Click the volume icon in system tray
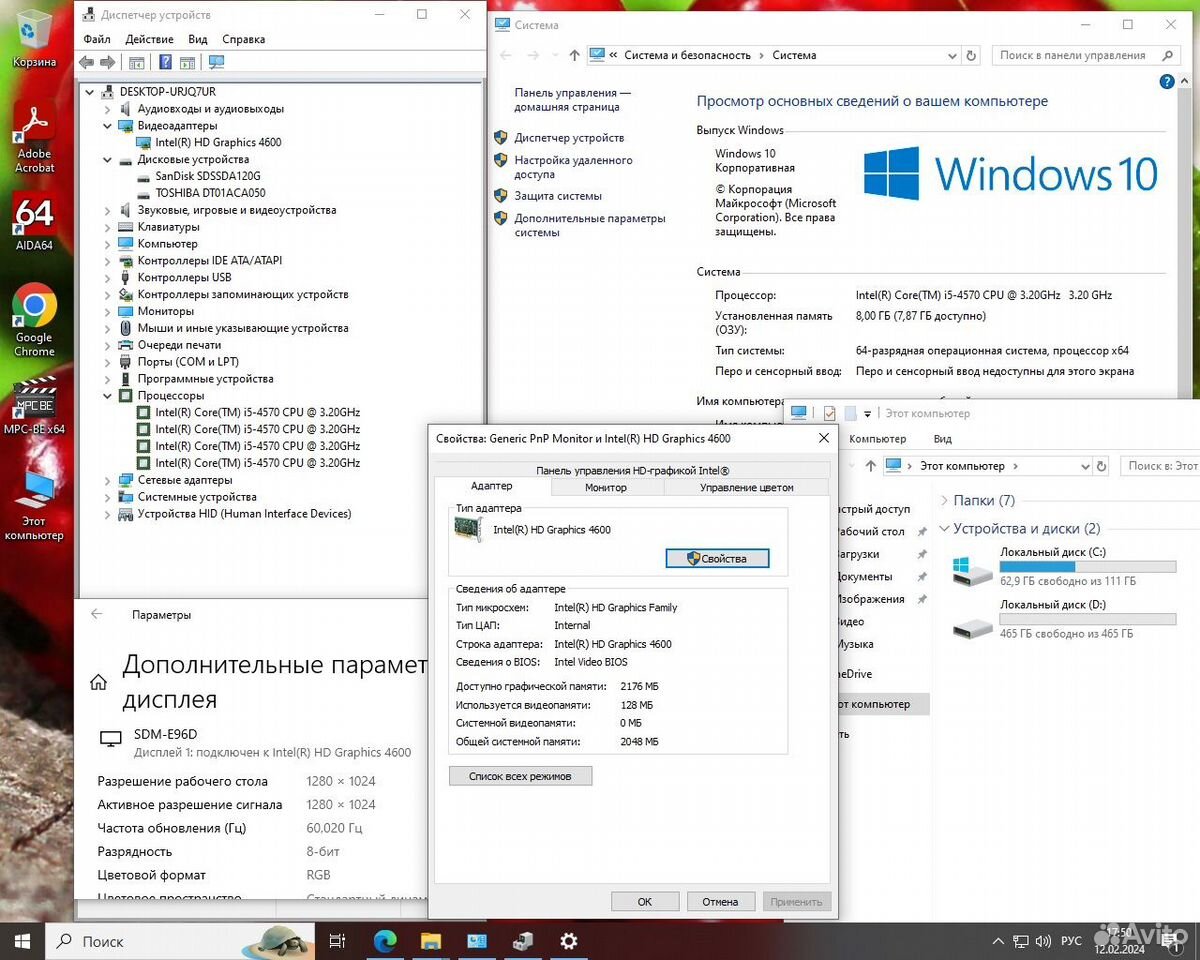The width and height of the screenshot is (1200, 960). (1044, 941)
